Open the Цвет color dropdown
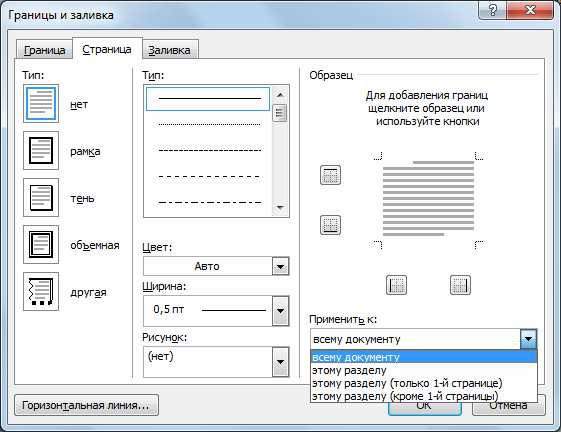Screen dimensions: 561x432 point(280,267)
